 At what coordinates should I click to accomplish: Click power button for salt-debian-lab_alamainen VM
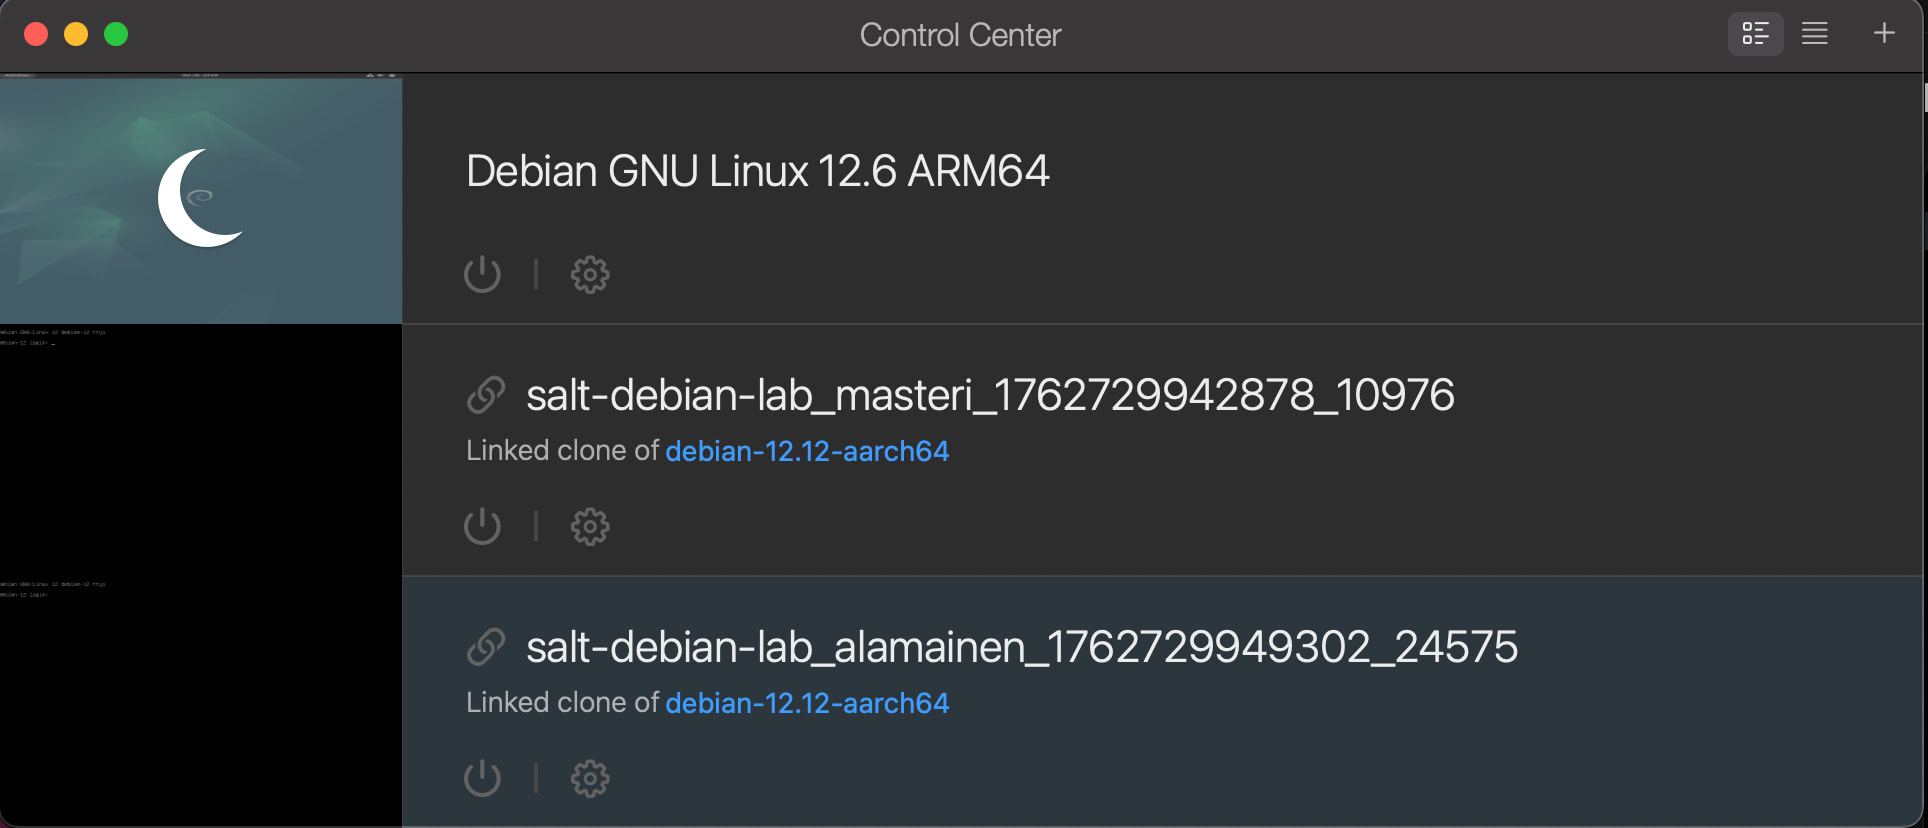482,778
